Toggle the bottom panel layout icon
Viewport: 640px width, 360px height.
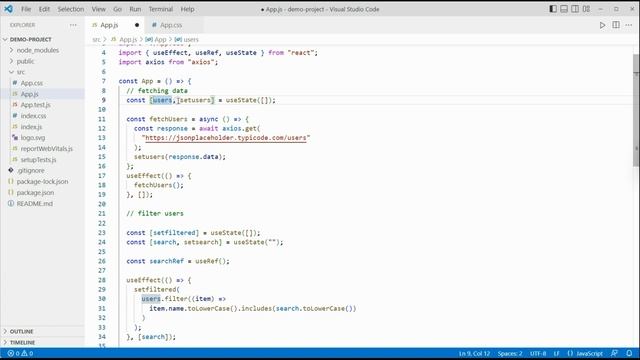(564, 9)
